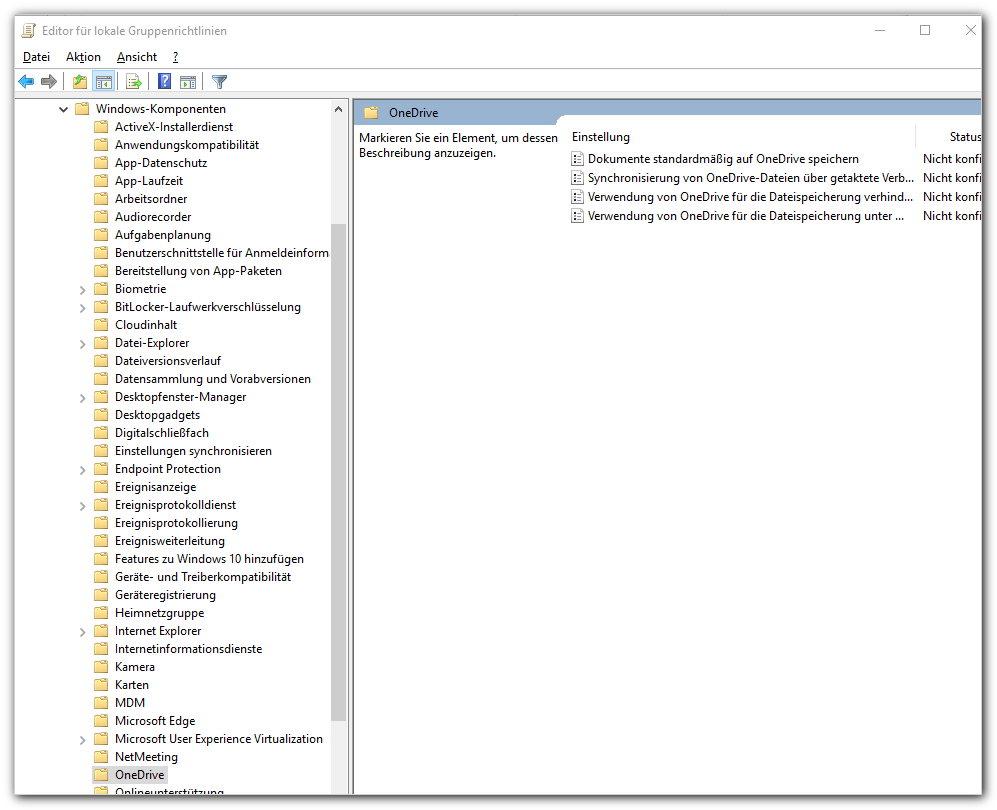Select the Desktopgadgets tree item

click(x=157, y=415)
